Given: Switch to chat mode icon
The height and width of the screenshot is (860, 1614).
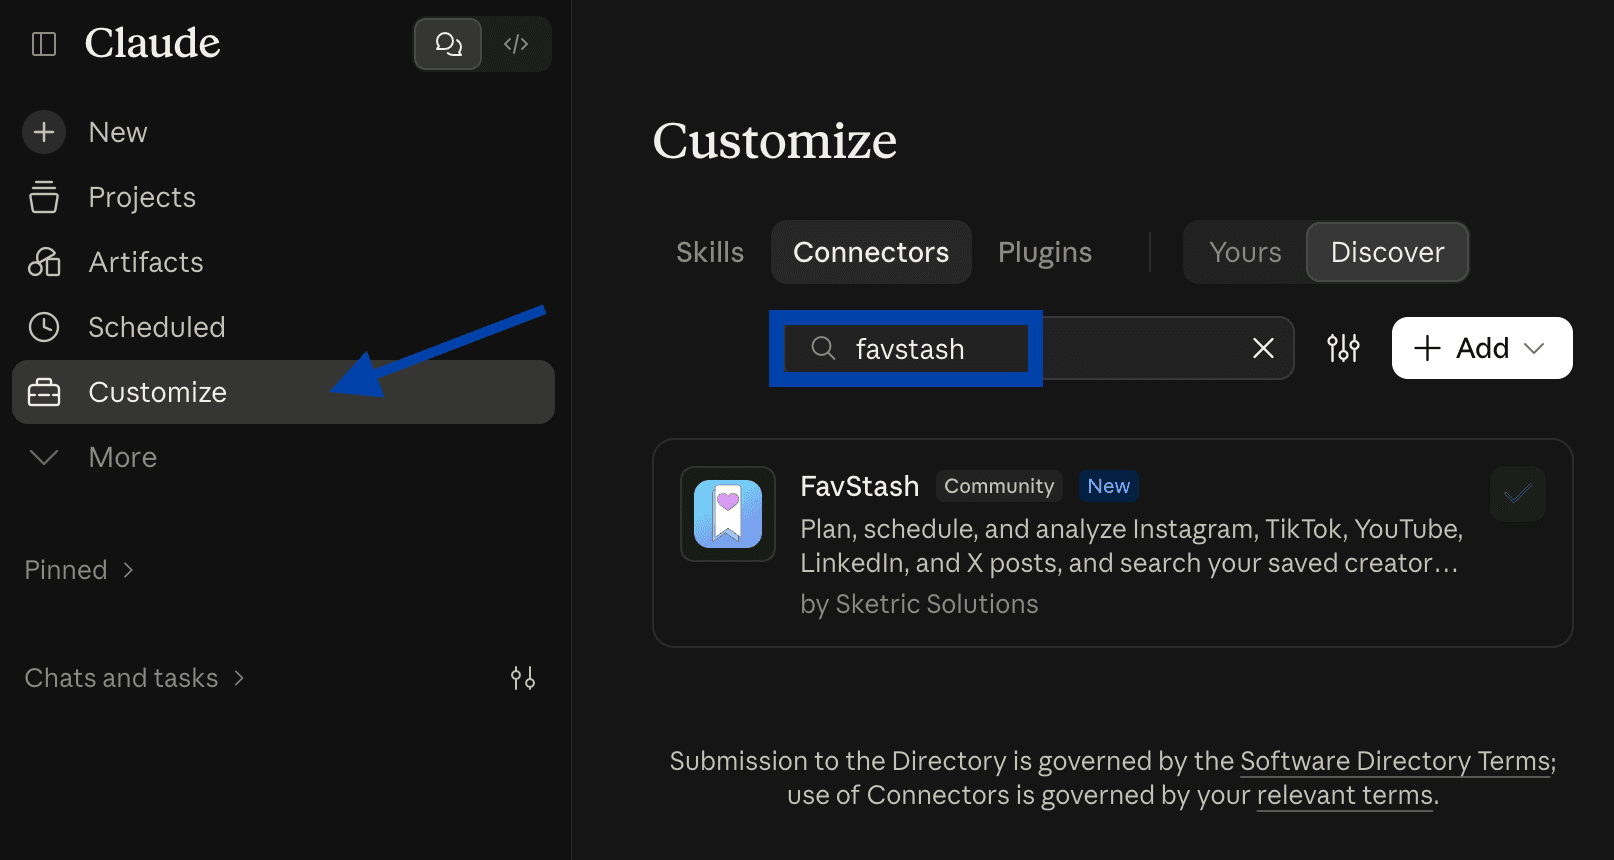Looking at the screenshot, I should pyautogui.click(x=448, y=44).
